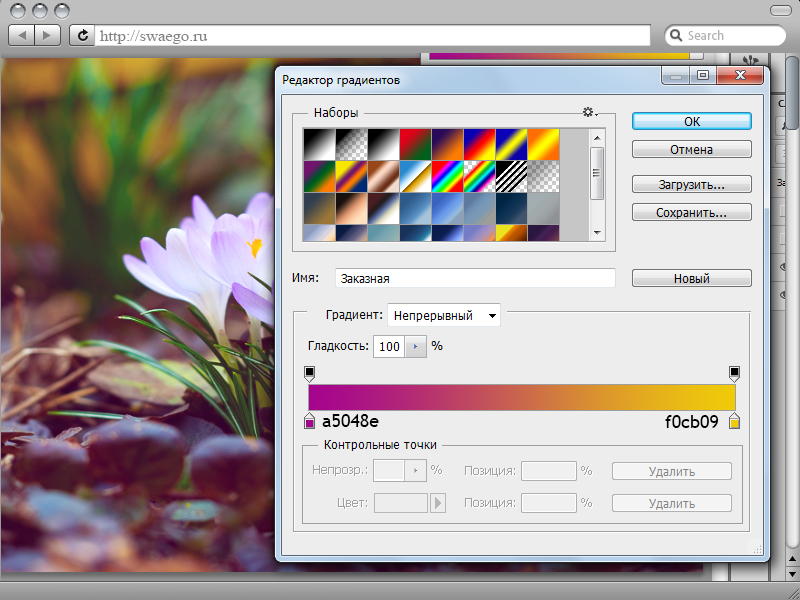Click browser scrollbar down arrow
The image size is (800, 600).
click(792, 574)
